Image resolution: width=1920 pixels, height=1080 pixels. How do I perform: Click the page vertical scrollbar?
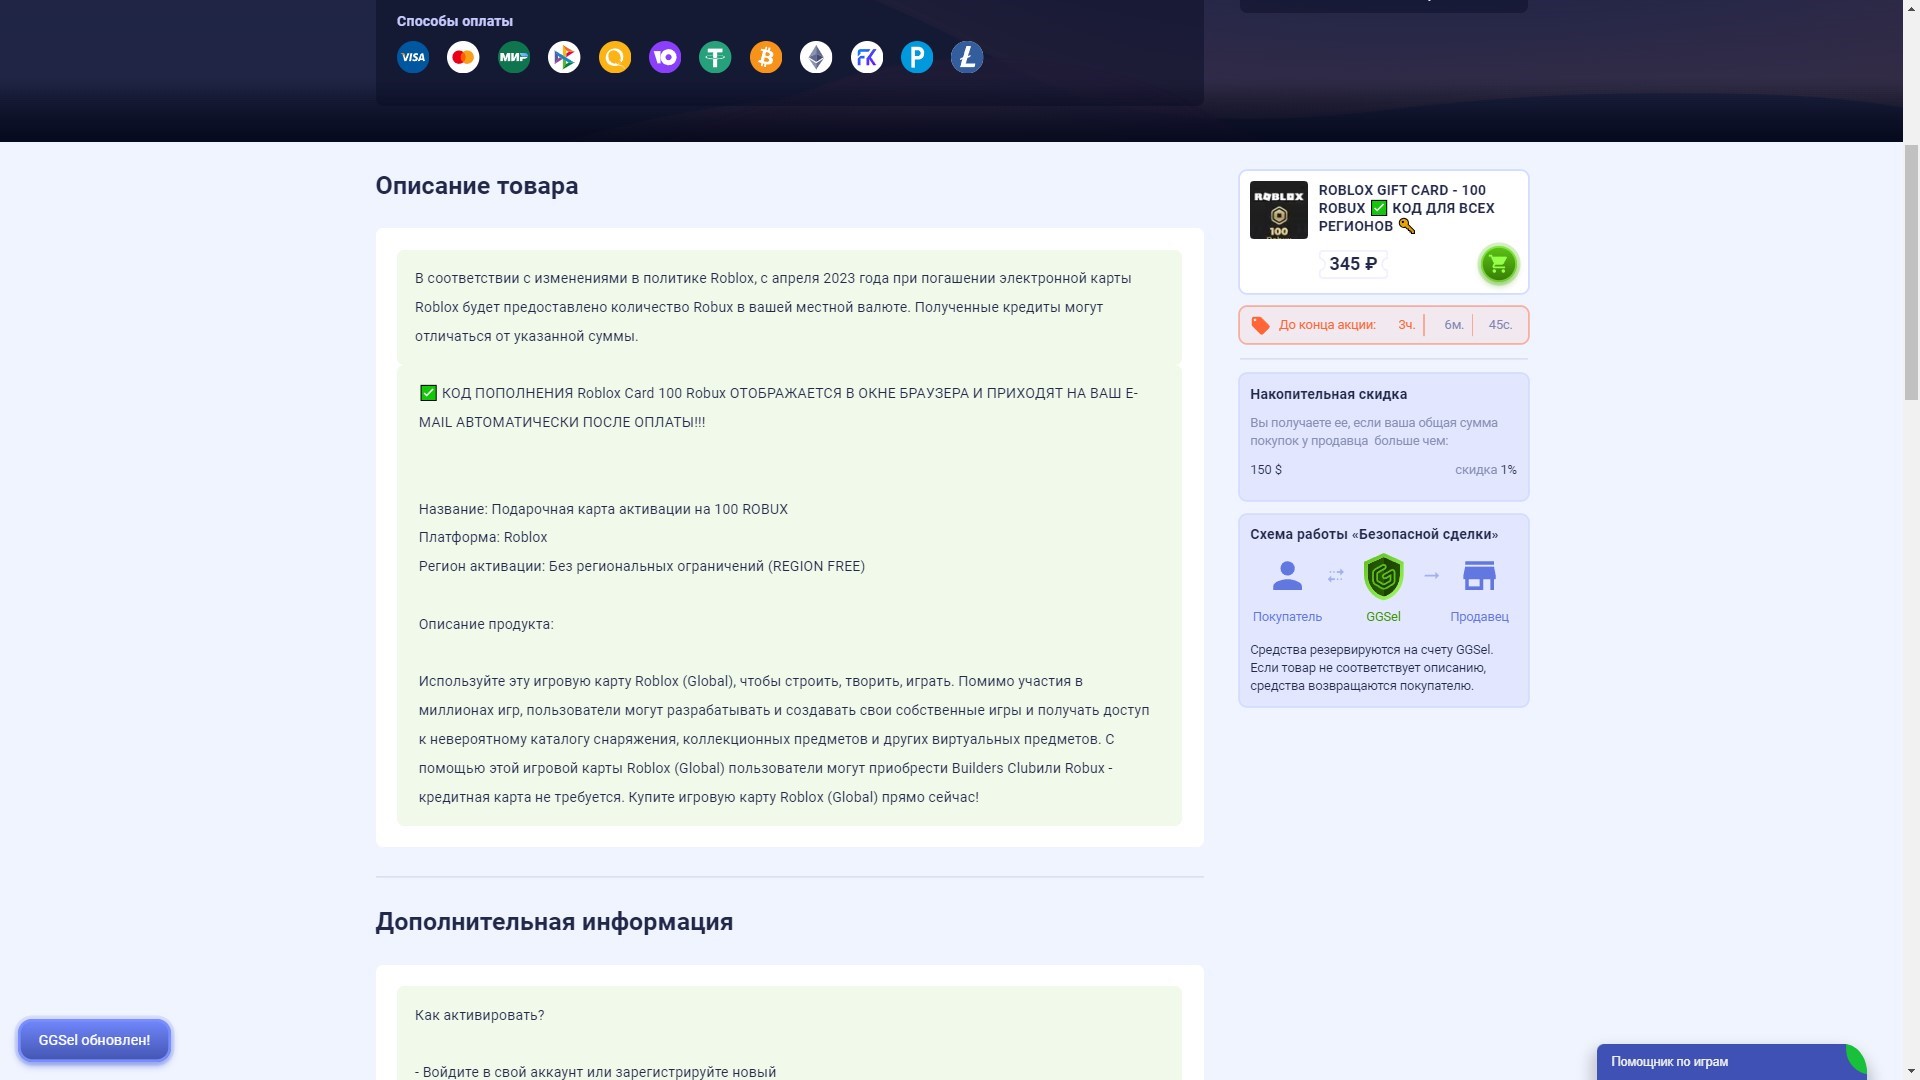(1911, 270)
